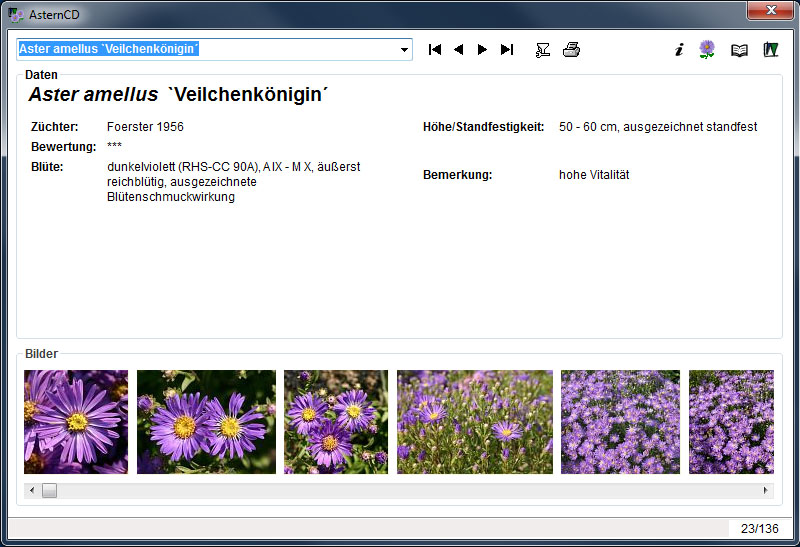Screen dimensions: 800x547
Task: Select the third aster image thumbnail
Action: coord(336,422)
